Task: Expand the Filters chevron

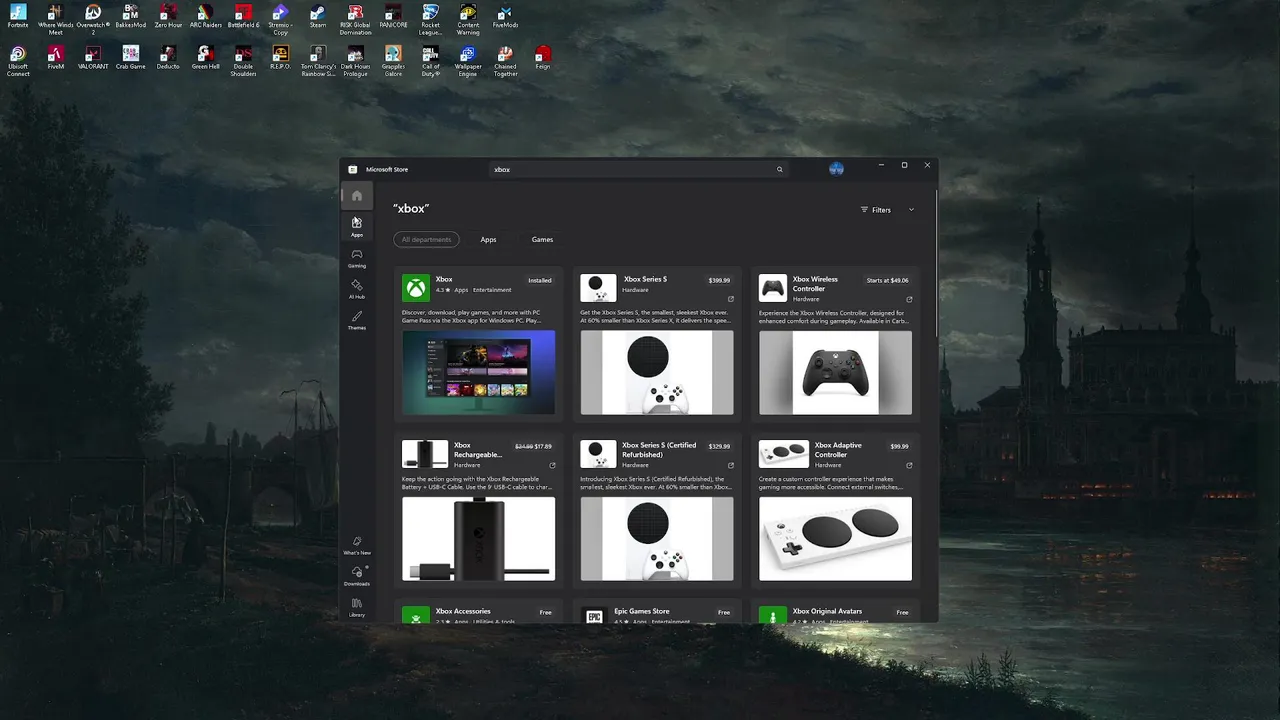Action: [x=911, y=210]
